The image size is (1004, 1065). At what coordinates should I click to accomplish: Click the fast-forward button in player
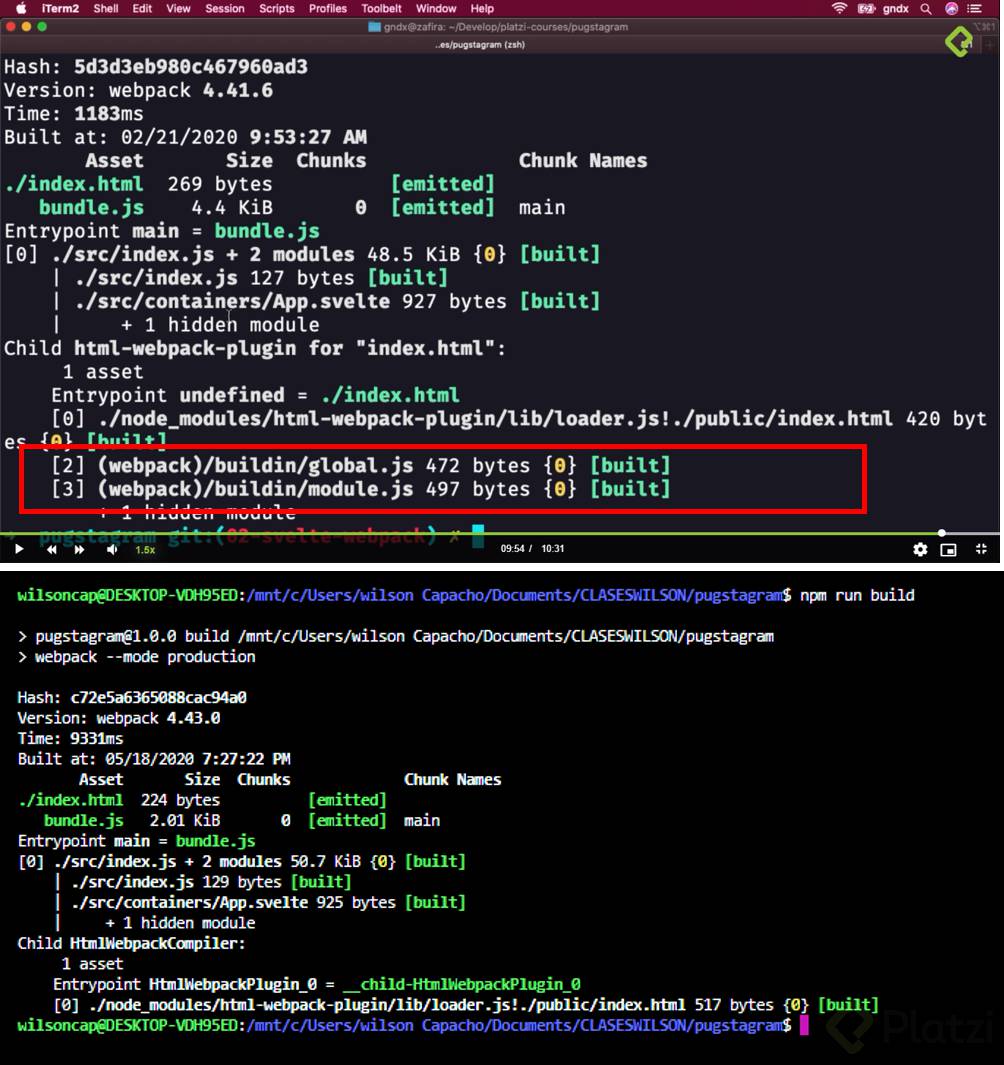[x=79, y=549]
